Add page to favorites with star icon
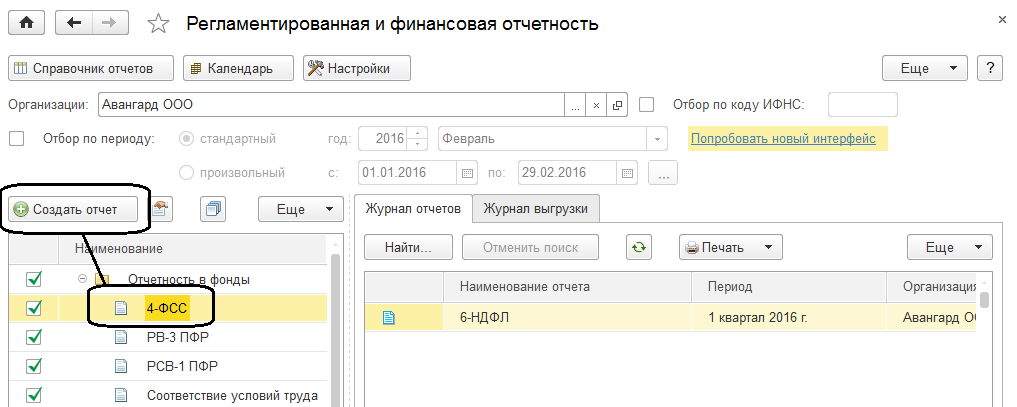1017x407 pixels. (158, 23)
